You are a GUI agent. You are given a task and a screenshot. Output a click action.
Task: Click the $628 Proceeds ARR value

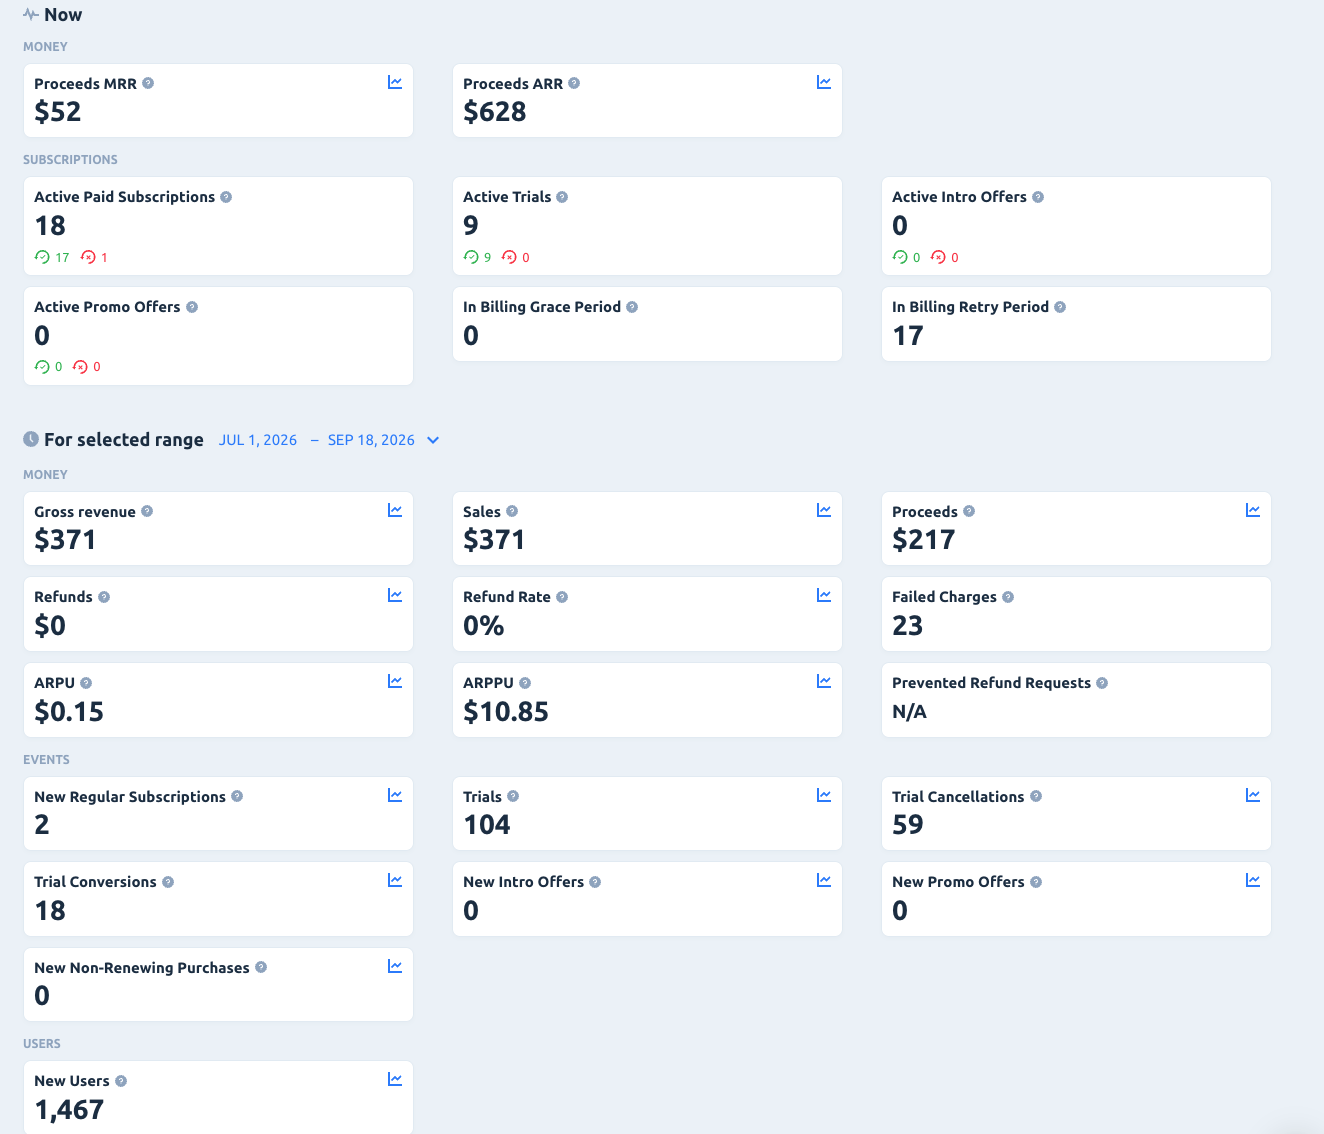point(495,112)
